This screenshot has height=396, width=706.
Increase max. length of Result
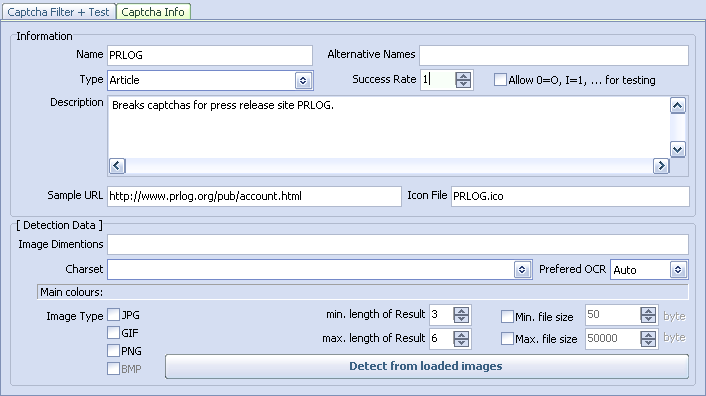click(461, 334)
